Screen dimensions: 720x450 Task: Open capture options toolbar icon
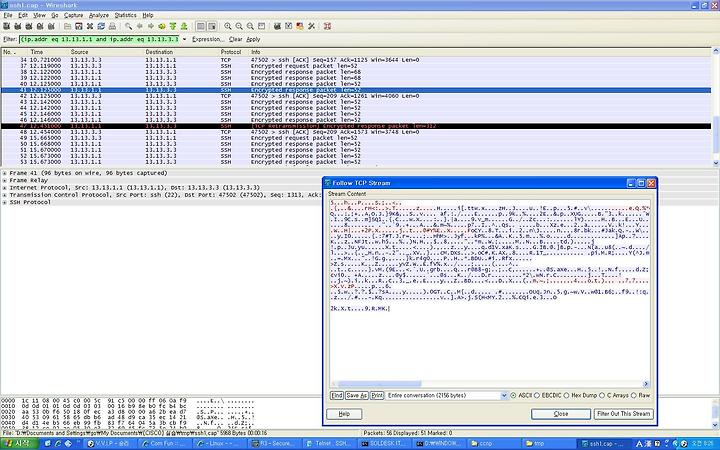tap(18, 26)
